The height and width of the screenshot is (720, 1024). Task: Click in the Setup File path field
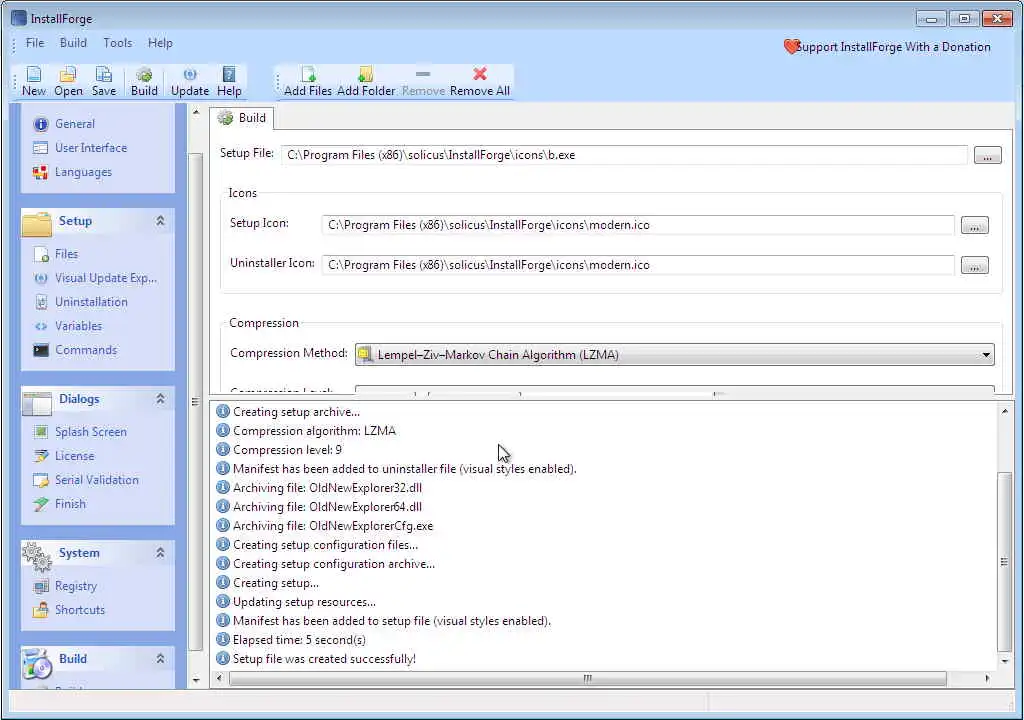click(624, 155)
